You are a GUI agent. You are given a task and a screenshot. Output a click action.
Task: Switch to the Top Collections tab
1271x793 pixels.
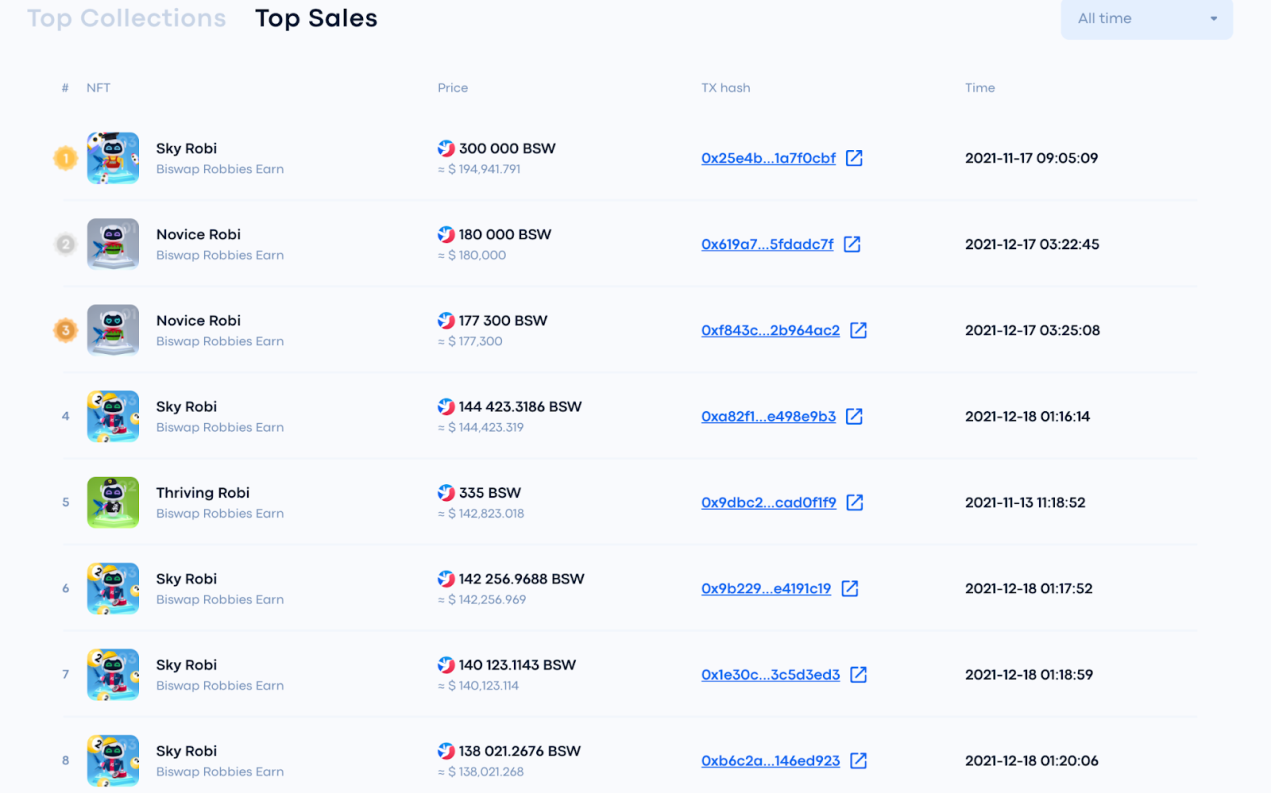(x=127, y=18)
